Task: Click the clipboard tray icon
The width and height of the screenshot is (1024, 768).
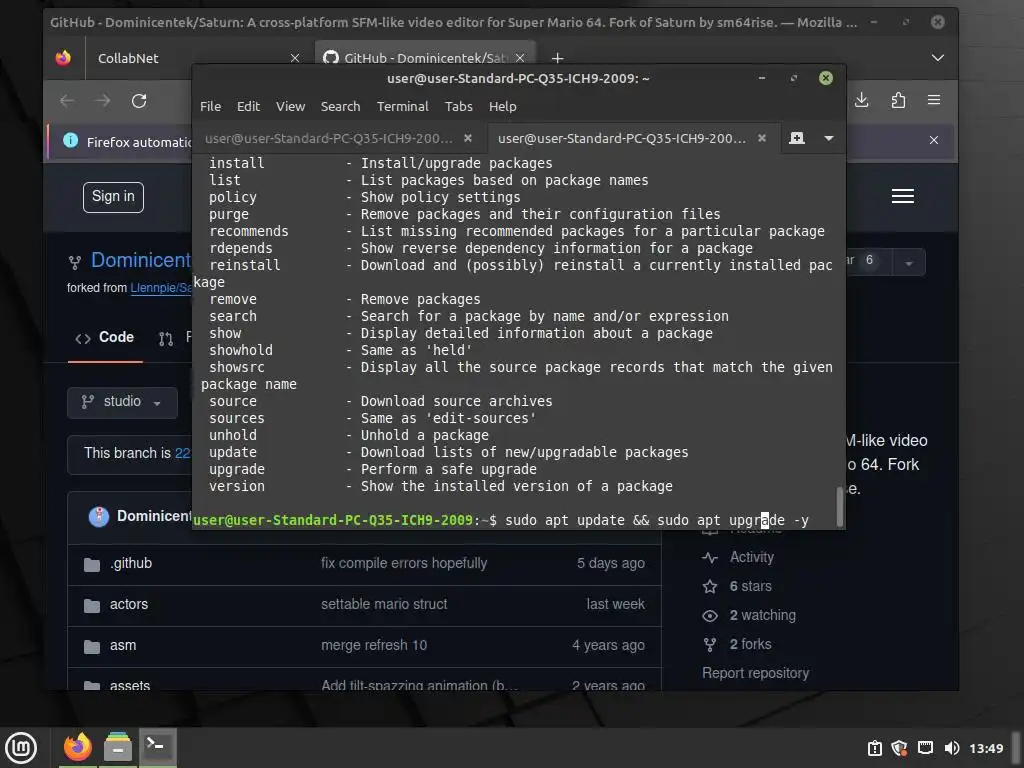Action: coord(875,748)
